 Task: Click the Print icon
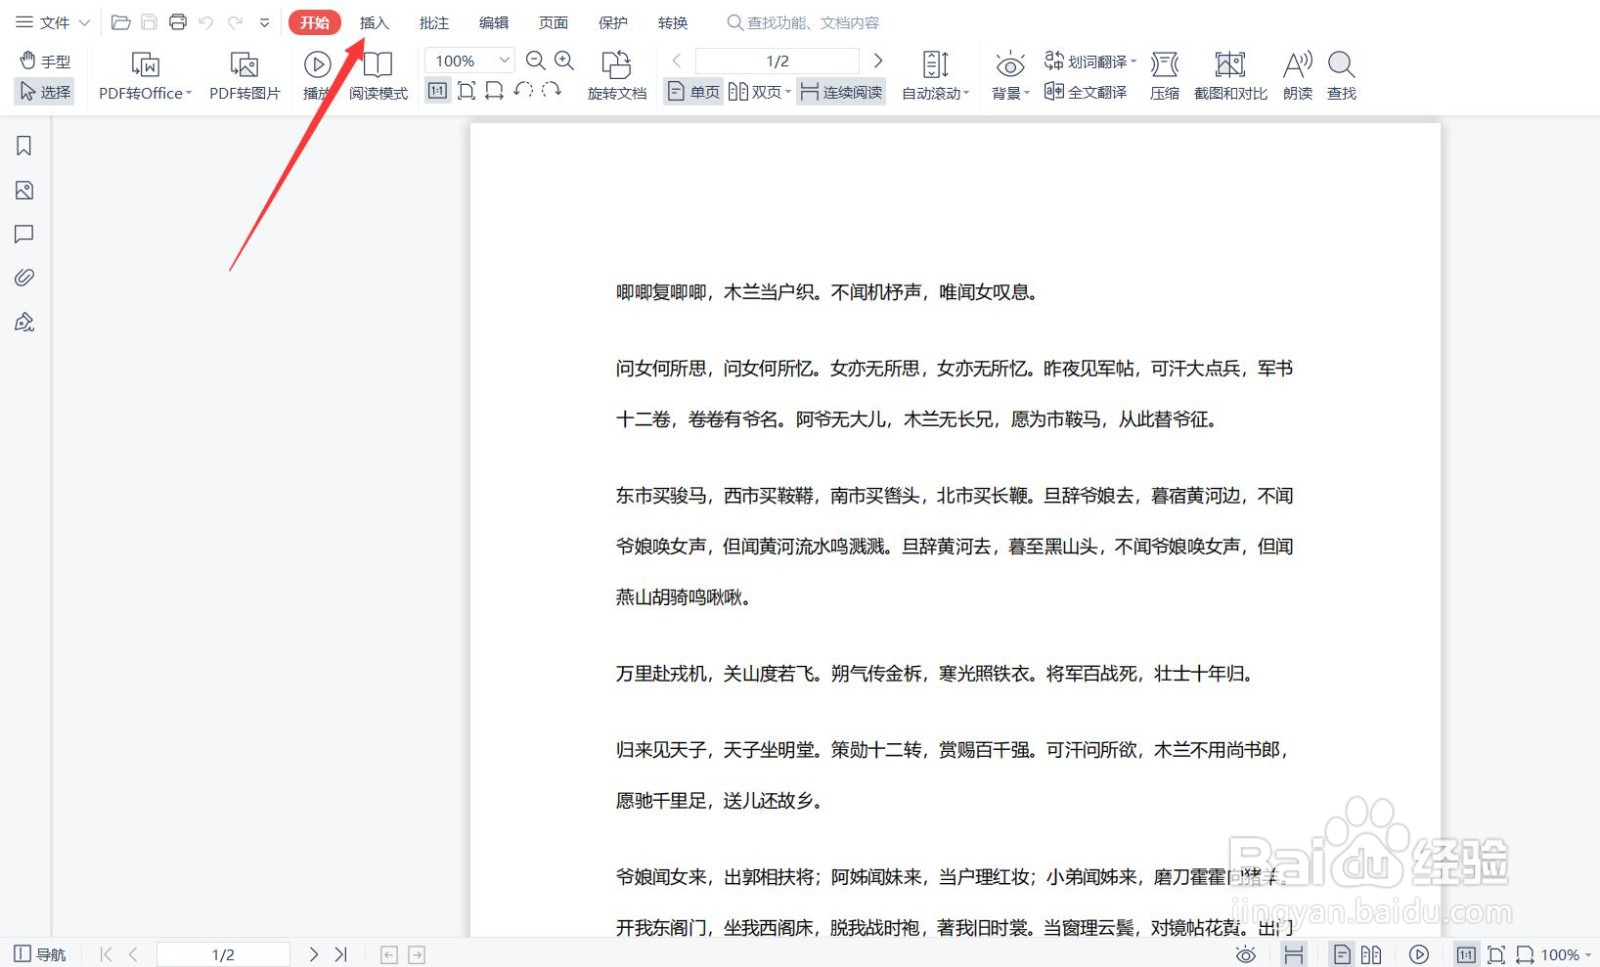click(178, 22)
